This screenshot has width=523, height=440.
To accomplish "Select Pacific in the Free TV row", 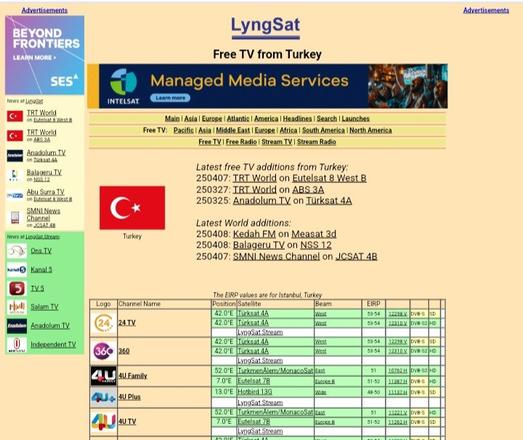I will [x=183, y=130].
